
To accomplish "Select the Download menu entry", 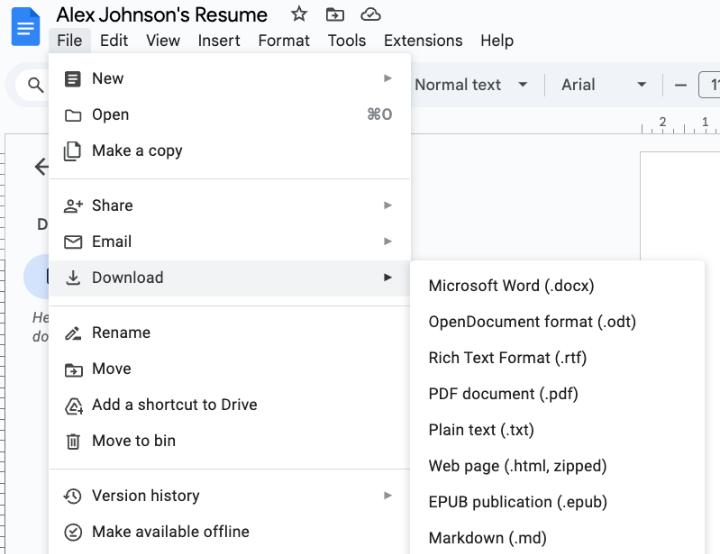I will [x=229, y=277].
